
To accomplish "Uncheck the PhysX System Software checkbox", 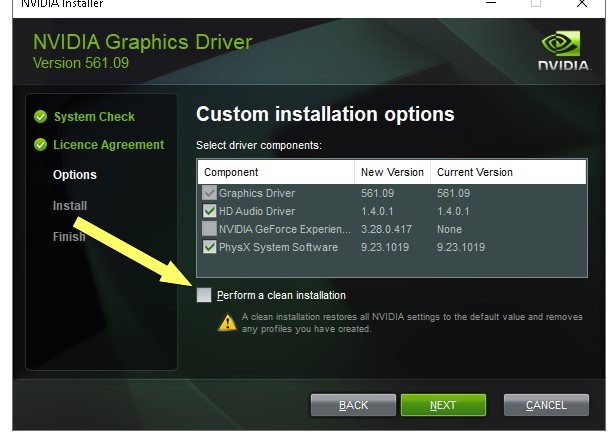I will pyautogui.click(x=209, y=247).
